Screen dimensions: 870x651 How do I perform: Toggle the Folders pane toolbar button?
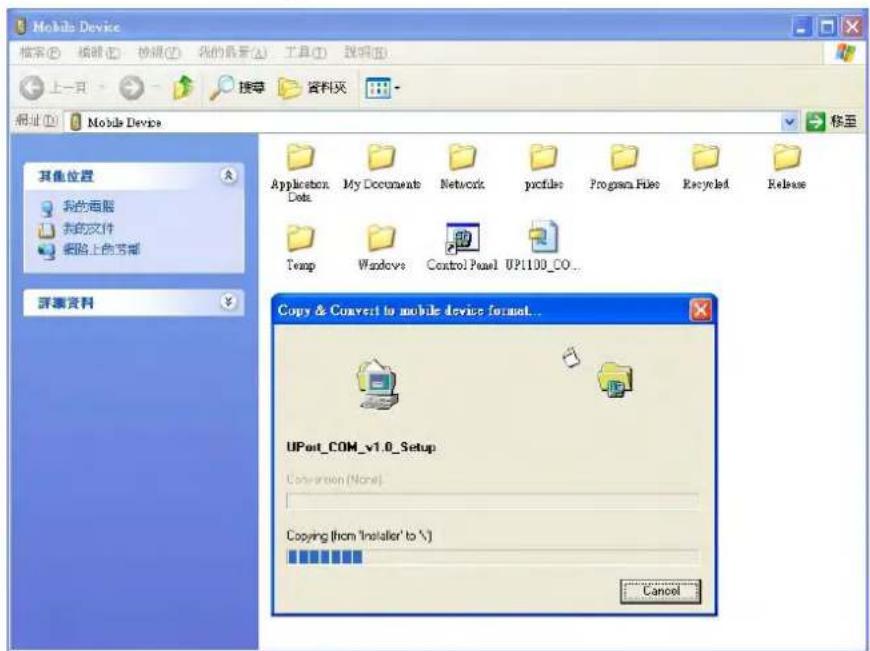(312, 88)
